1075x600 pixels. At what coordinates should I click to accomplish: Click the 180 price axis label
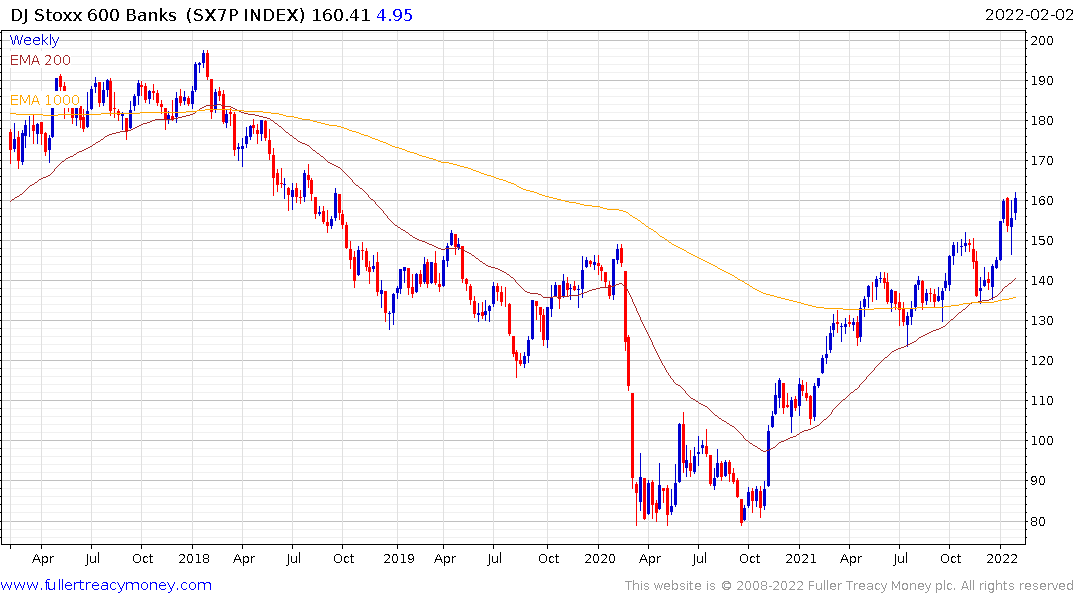point(1042,121)
